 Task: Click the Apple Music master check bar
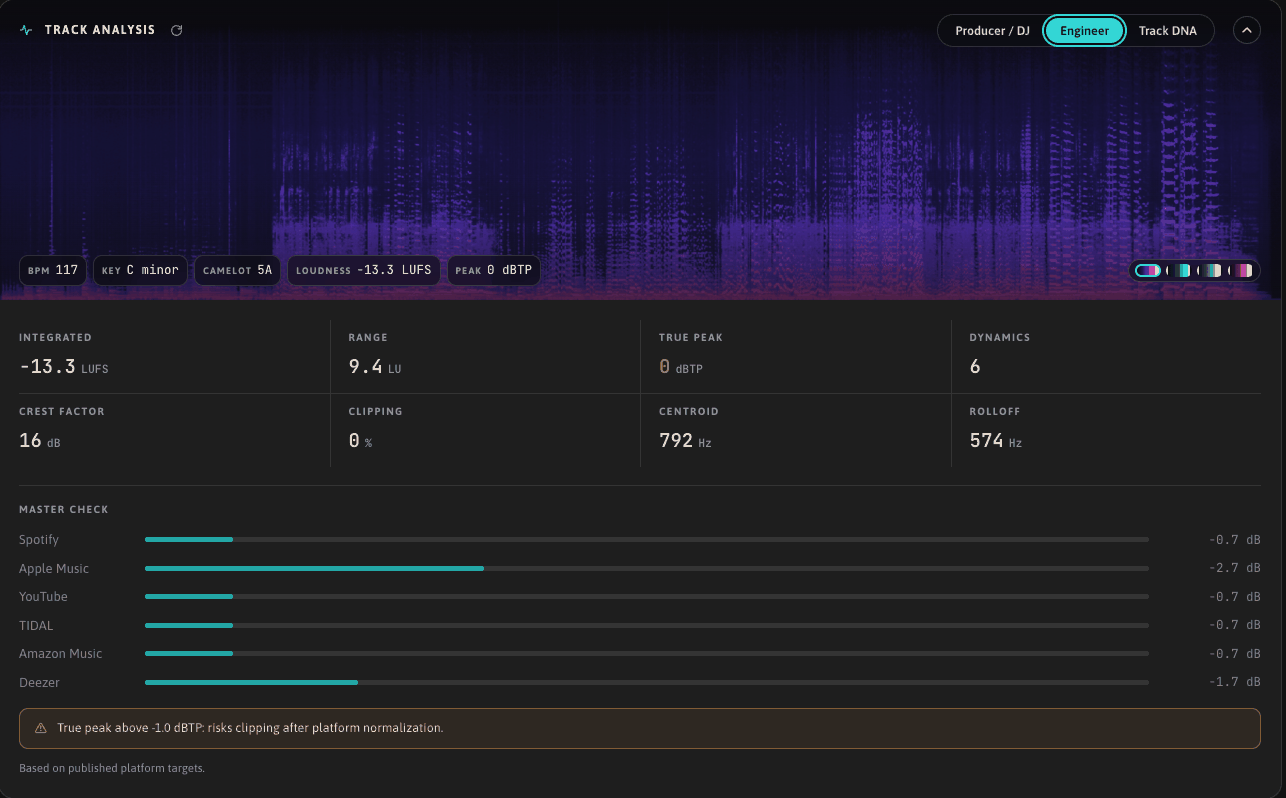[646, 568]
